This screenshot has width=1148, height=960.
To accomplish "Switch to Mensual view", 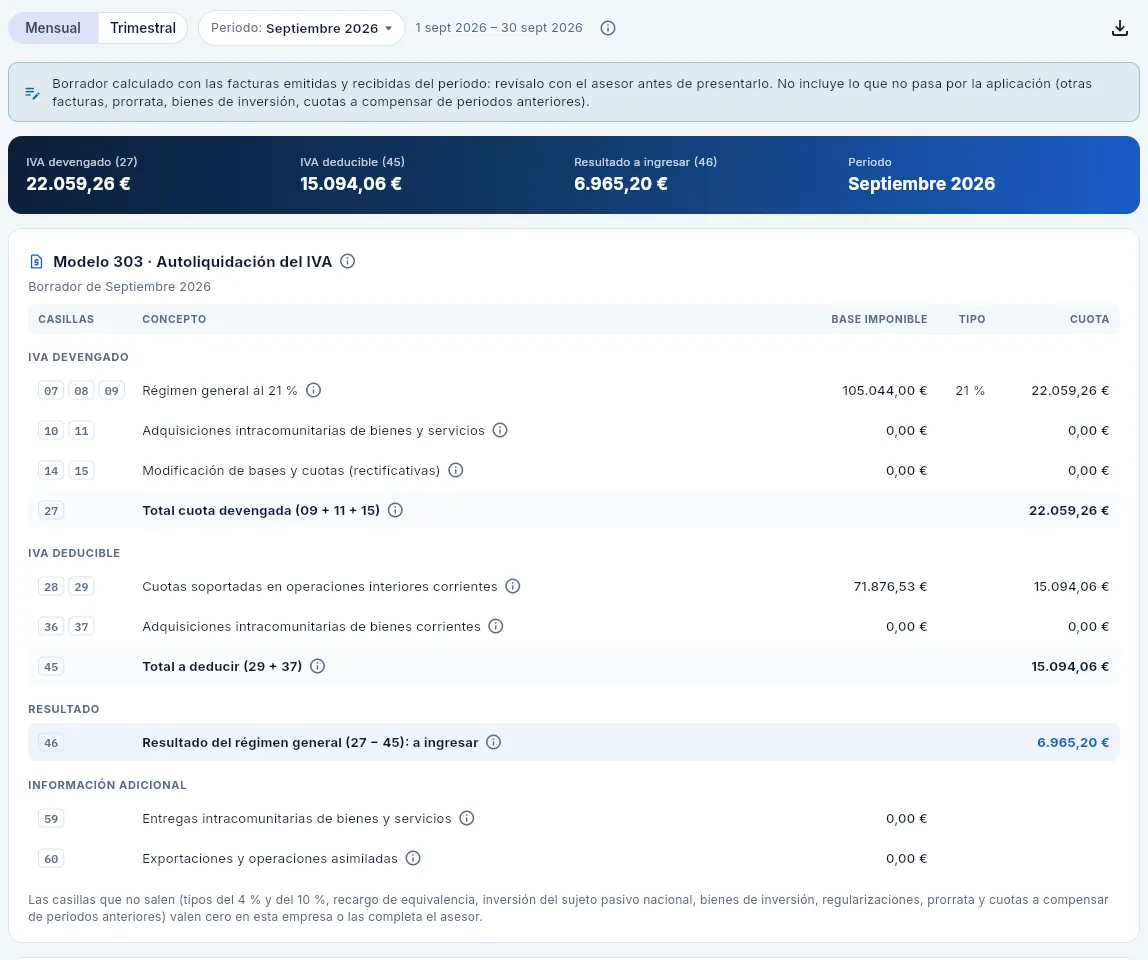I will point(53,28).
